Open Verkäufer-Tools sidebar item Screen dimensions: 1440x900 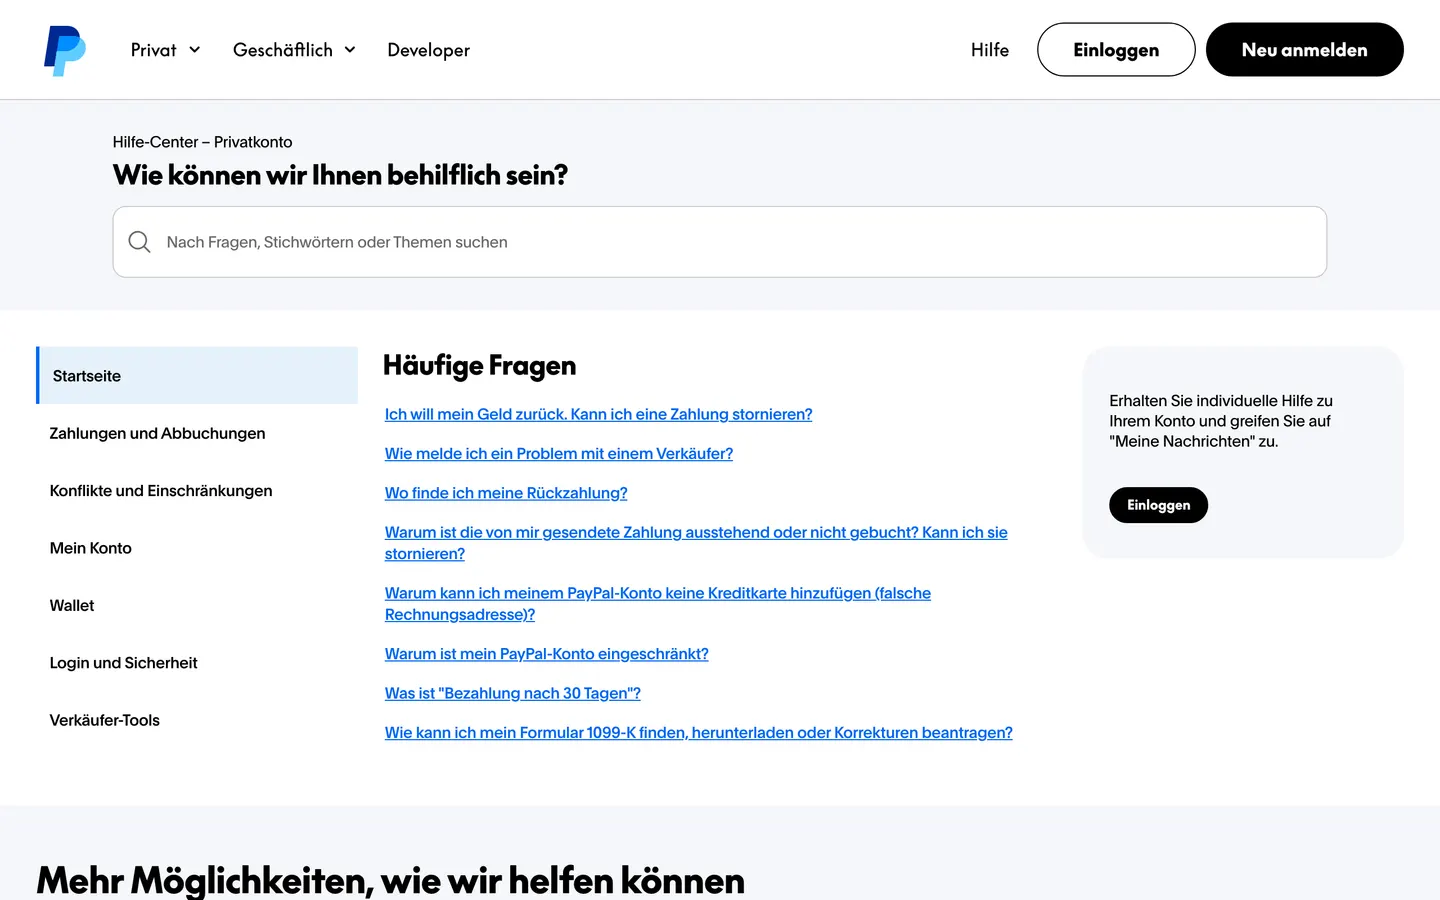click(x=197, y=720)
